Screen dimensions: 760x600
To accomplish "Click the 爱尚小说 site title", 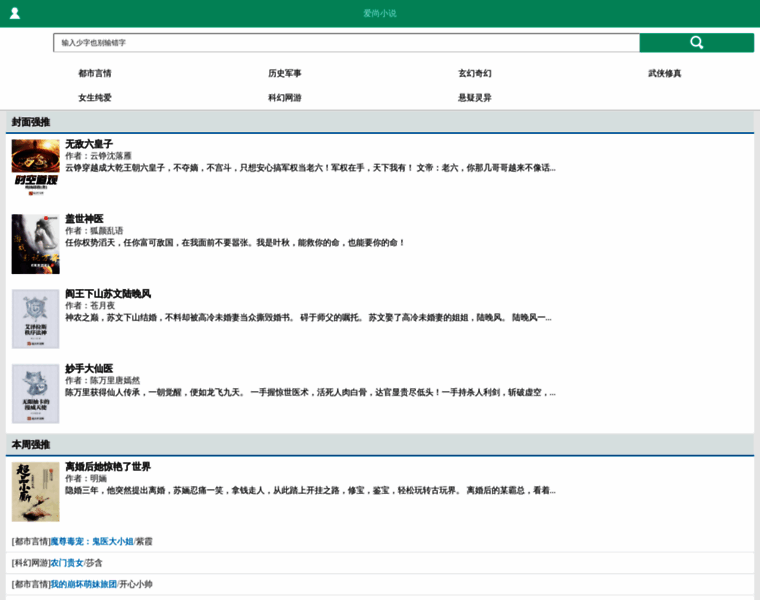I will (380, 13).
